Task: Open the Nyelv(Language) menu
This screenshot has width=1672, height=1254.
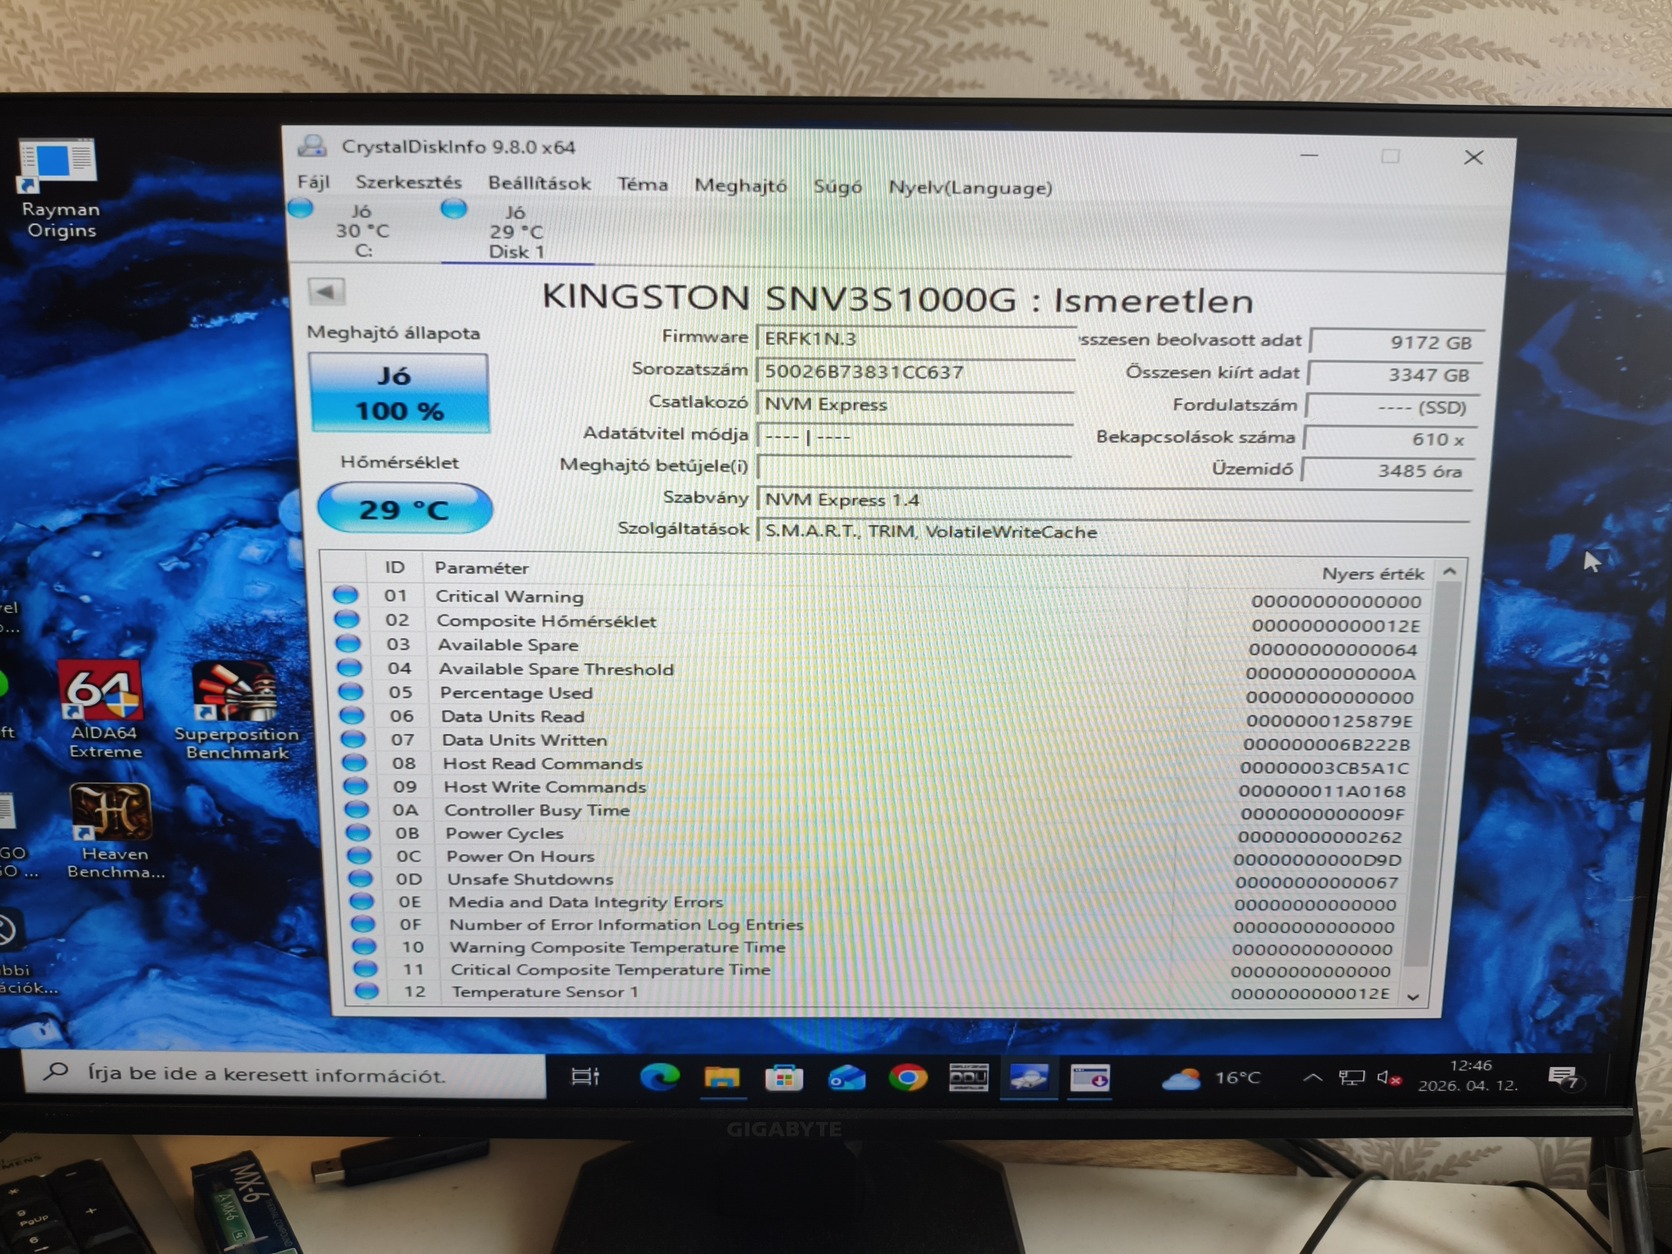Action: [x=970, y=187]
